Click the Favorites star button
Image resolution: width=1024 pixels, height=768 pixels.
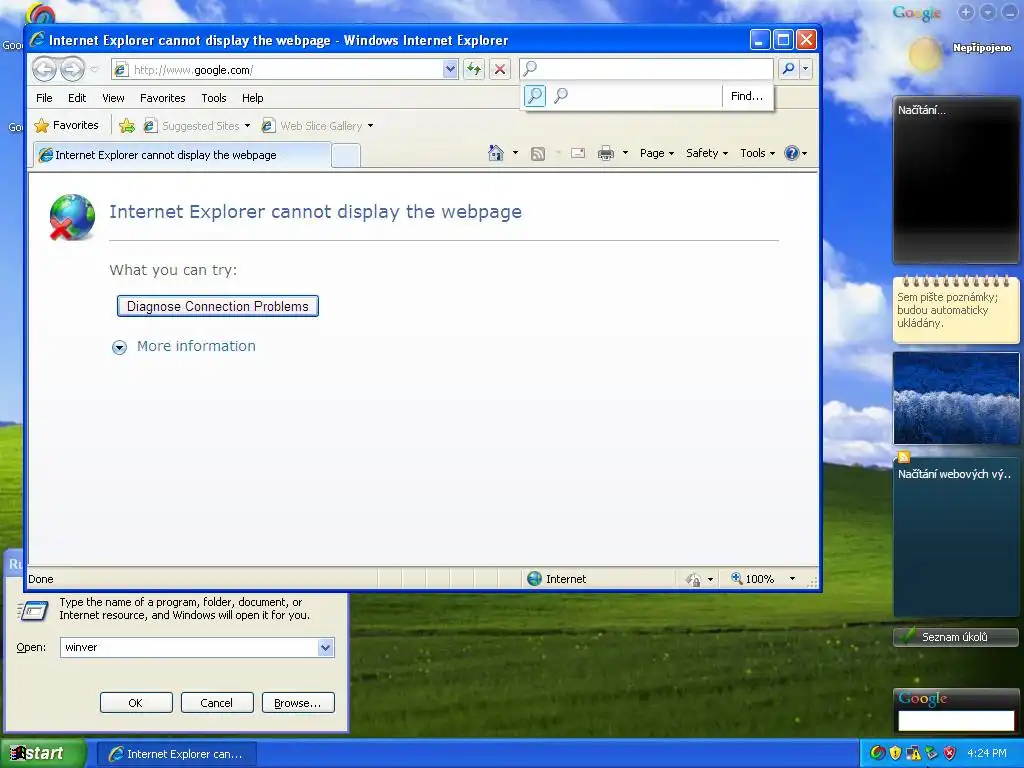67,125
